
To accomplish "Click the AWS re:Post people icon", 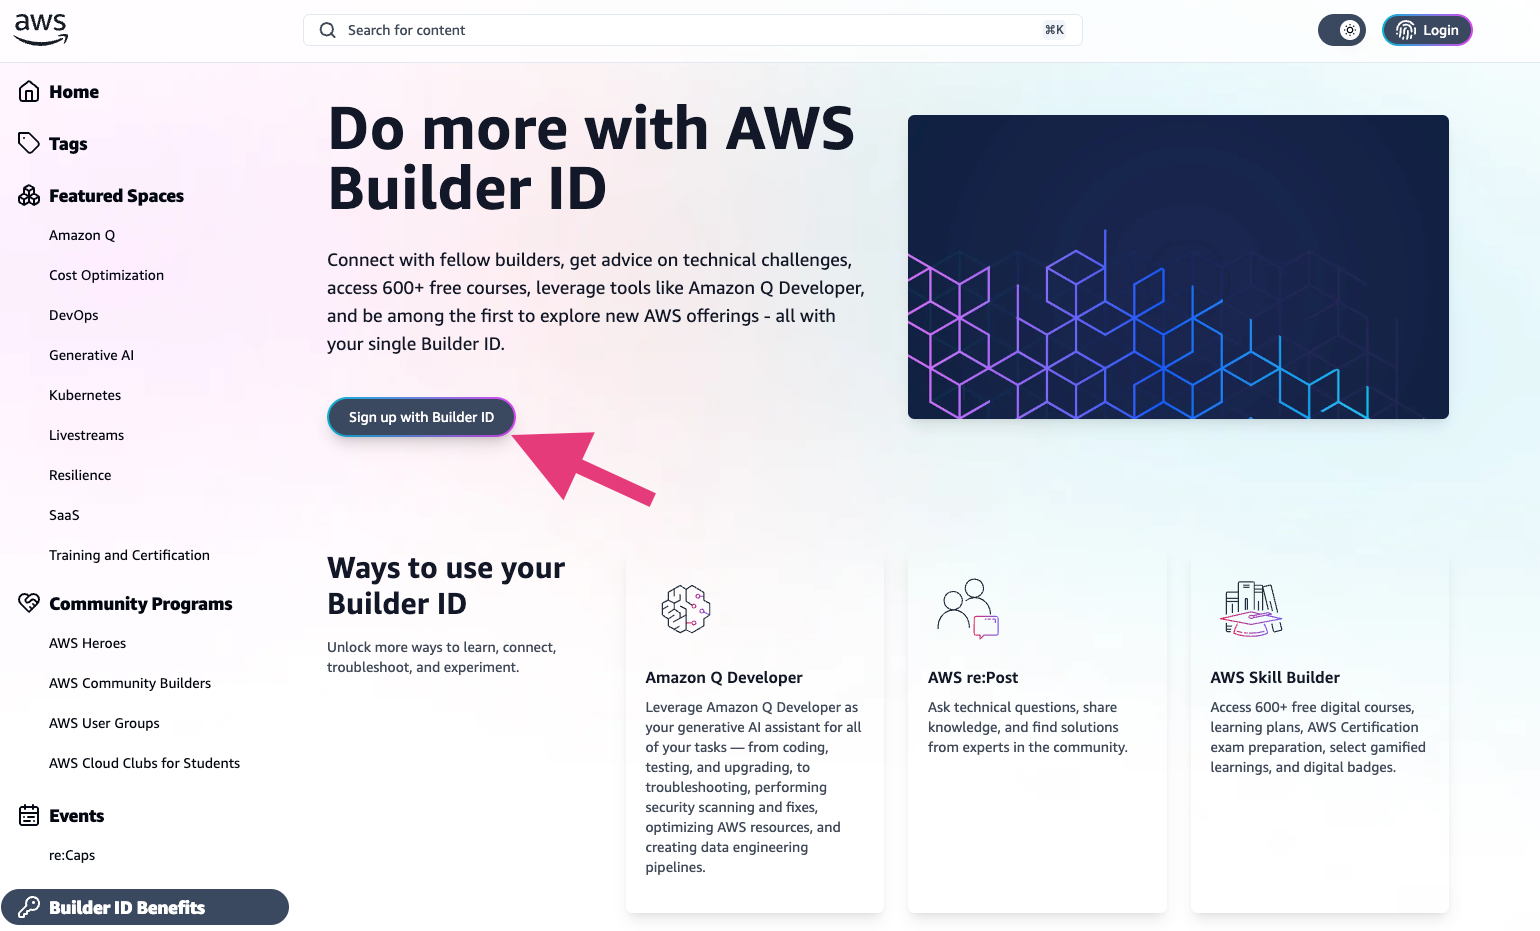I will click(x=968, y=608).
